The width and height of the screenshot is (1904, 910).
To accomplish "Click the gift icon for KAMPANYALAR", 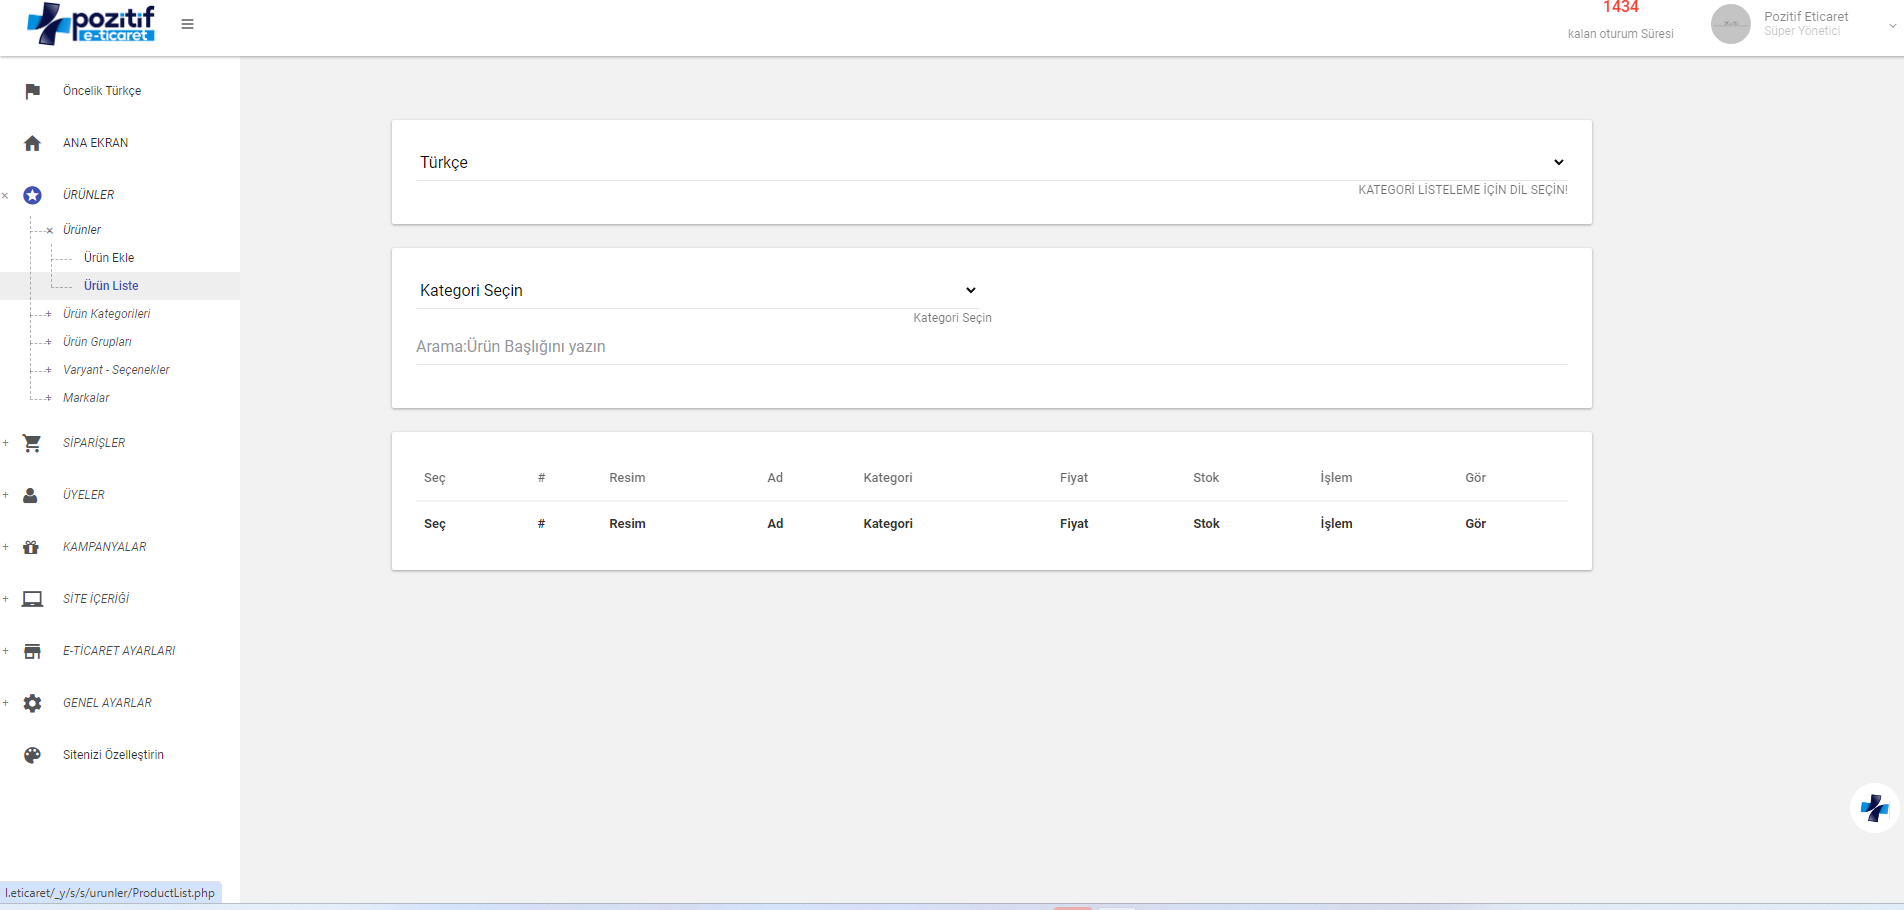I will coord(31,547).
